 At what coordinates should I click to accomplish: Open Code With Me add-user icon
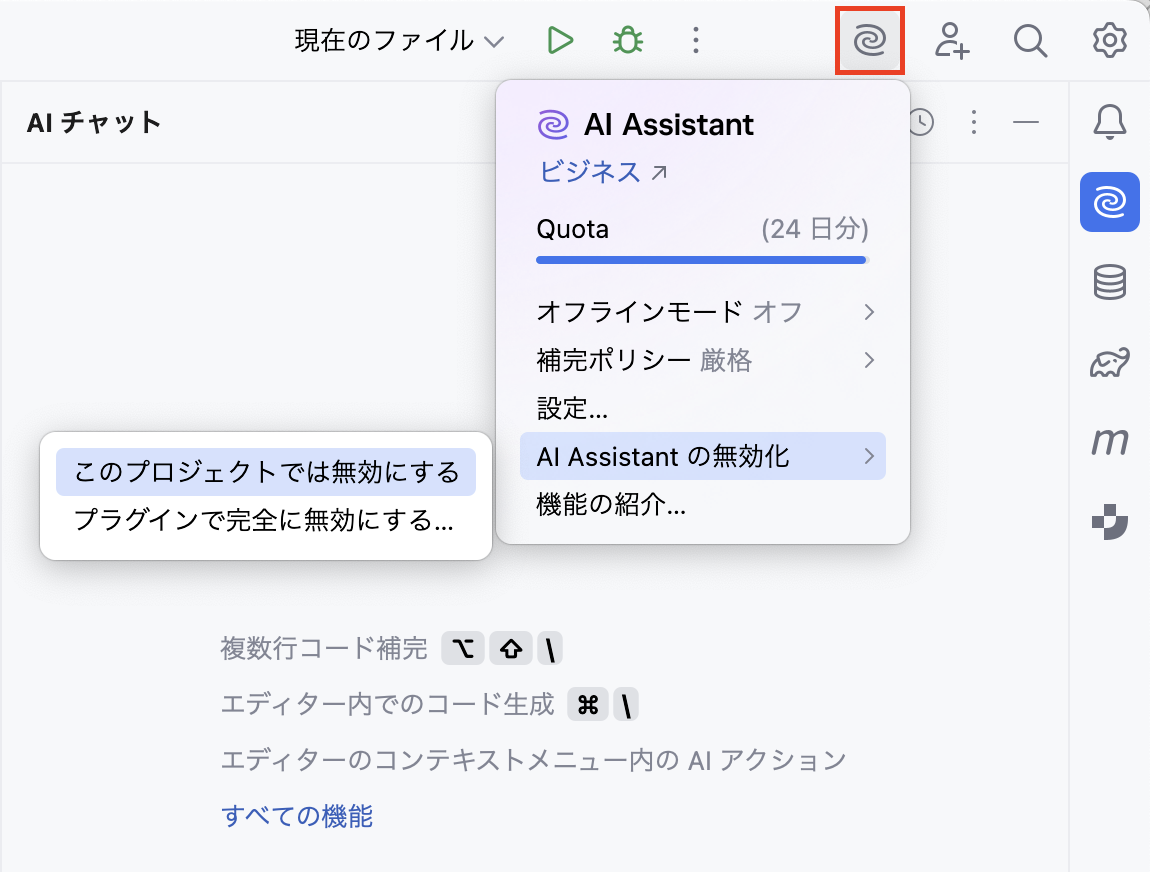click(x=951, y=40)
